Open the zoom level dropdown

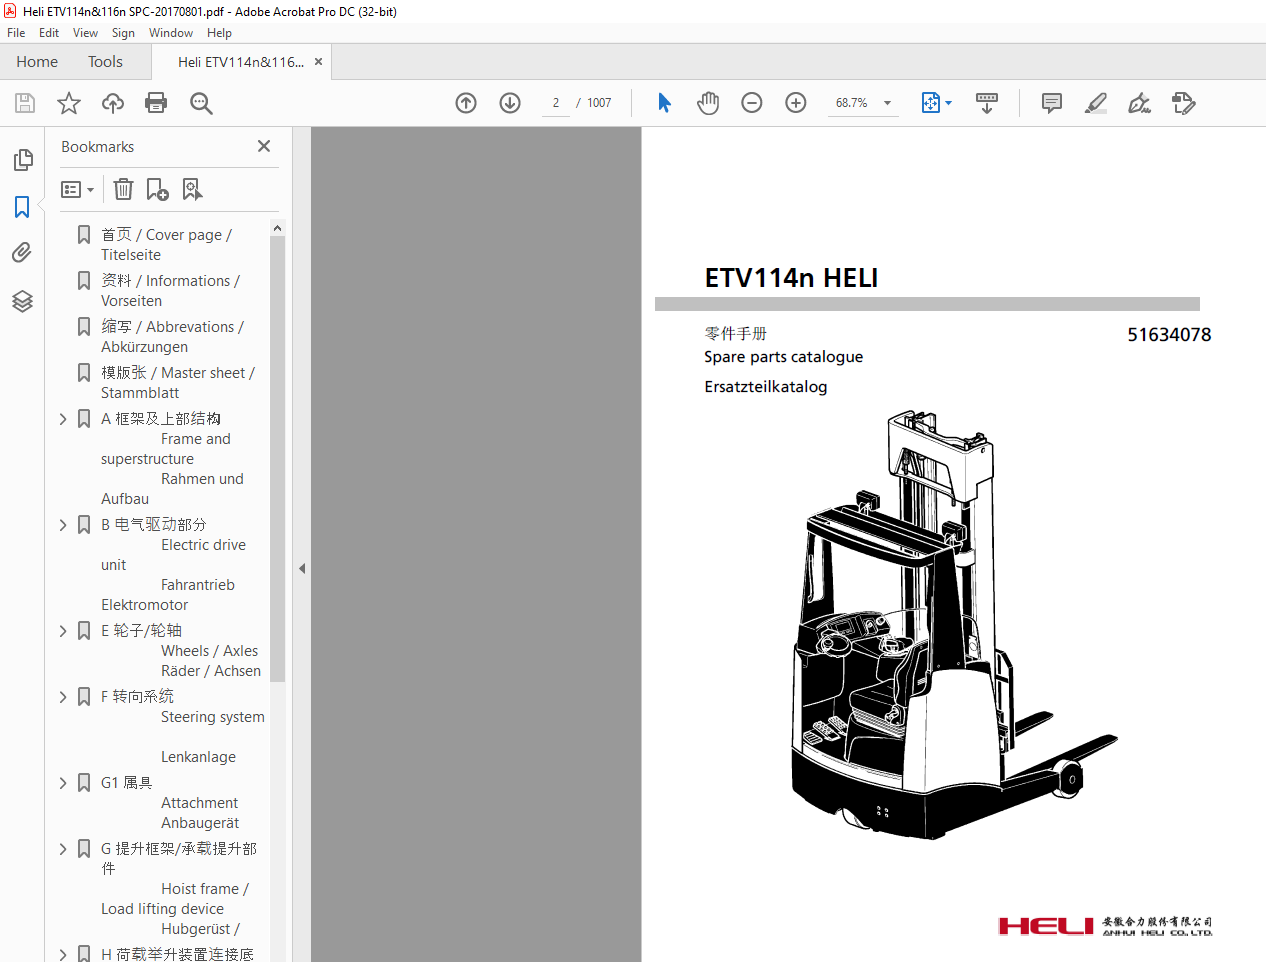(887, 103)
